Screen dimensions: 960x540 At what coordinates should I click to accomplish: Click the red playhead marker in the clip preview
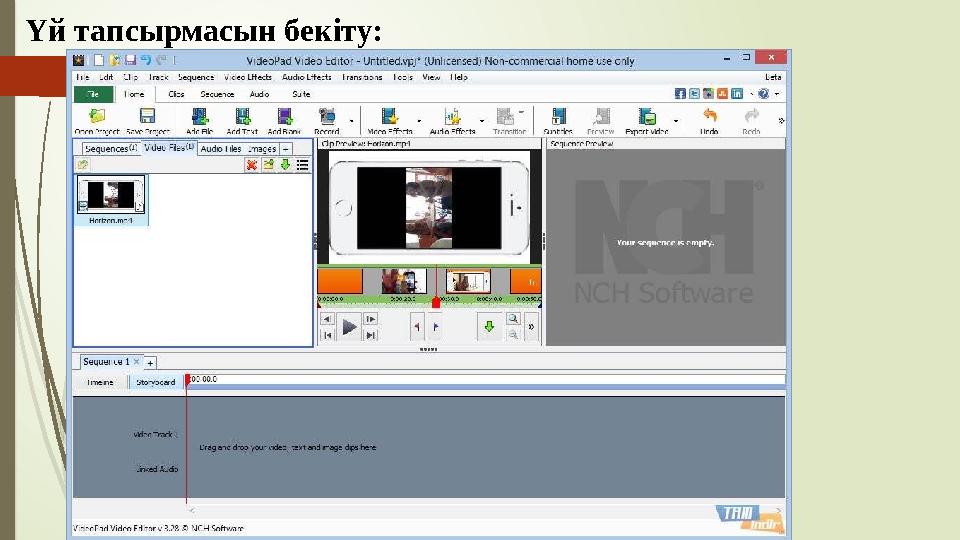tap(436, 302)
